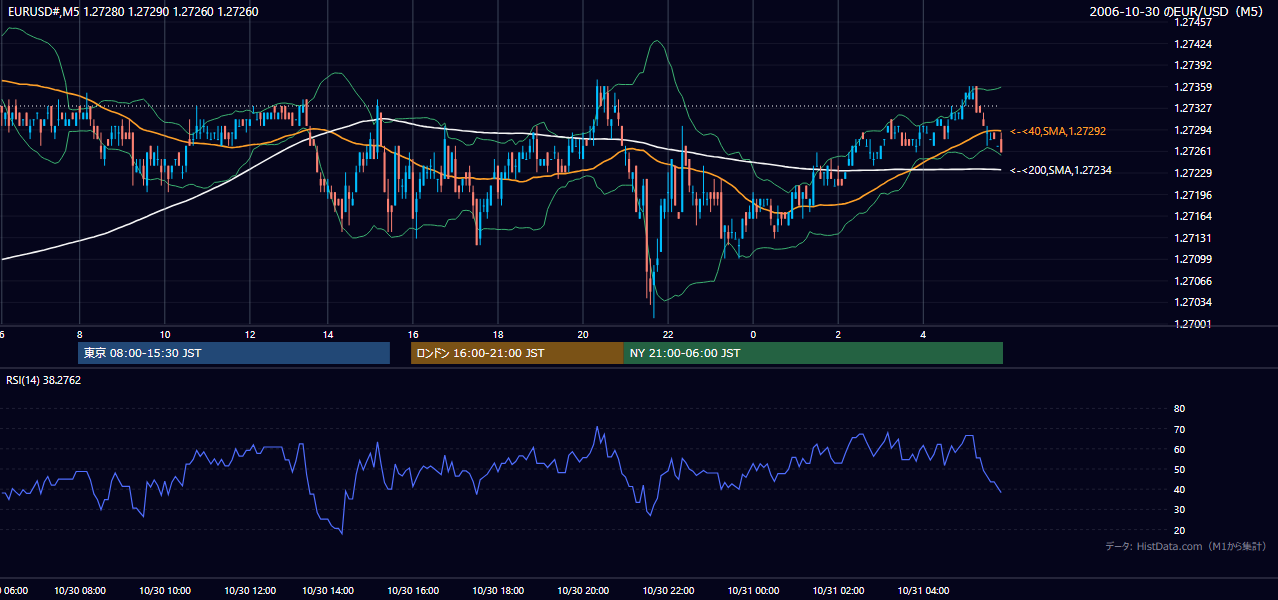Screen dimensions: 1278x600
Task: Click the HistData.com data source credit
Action: tap(1186, 546)
